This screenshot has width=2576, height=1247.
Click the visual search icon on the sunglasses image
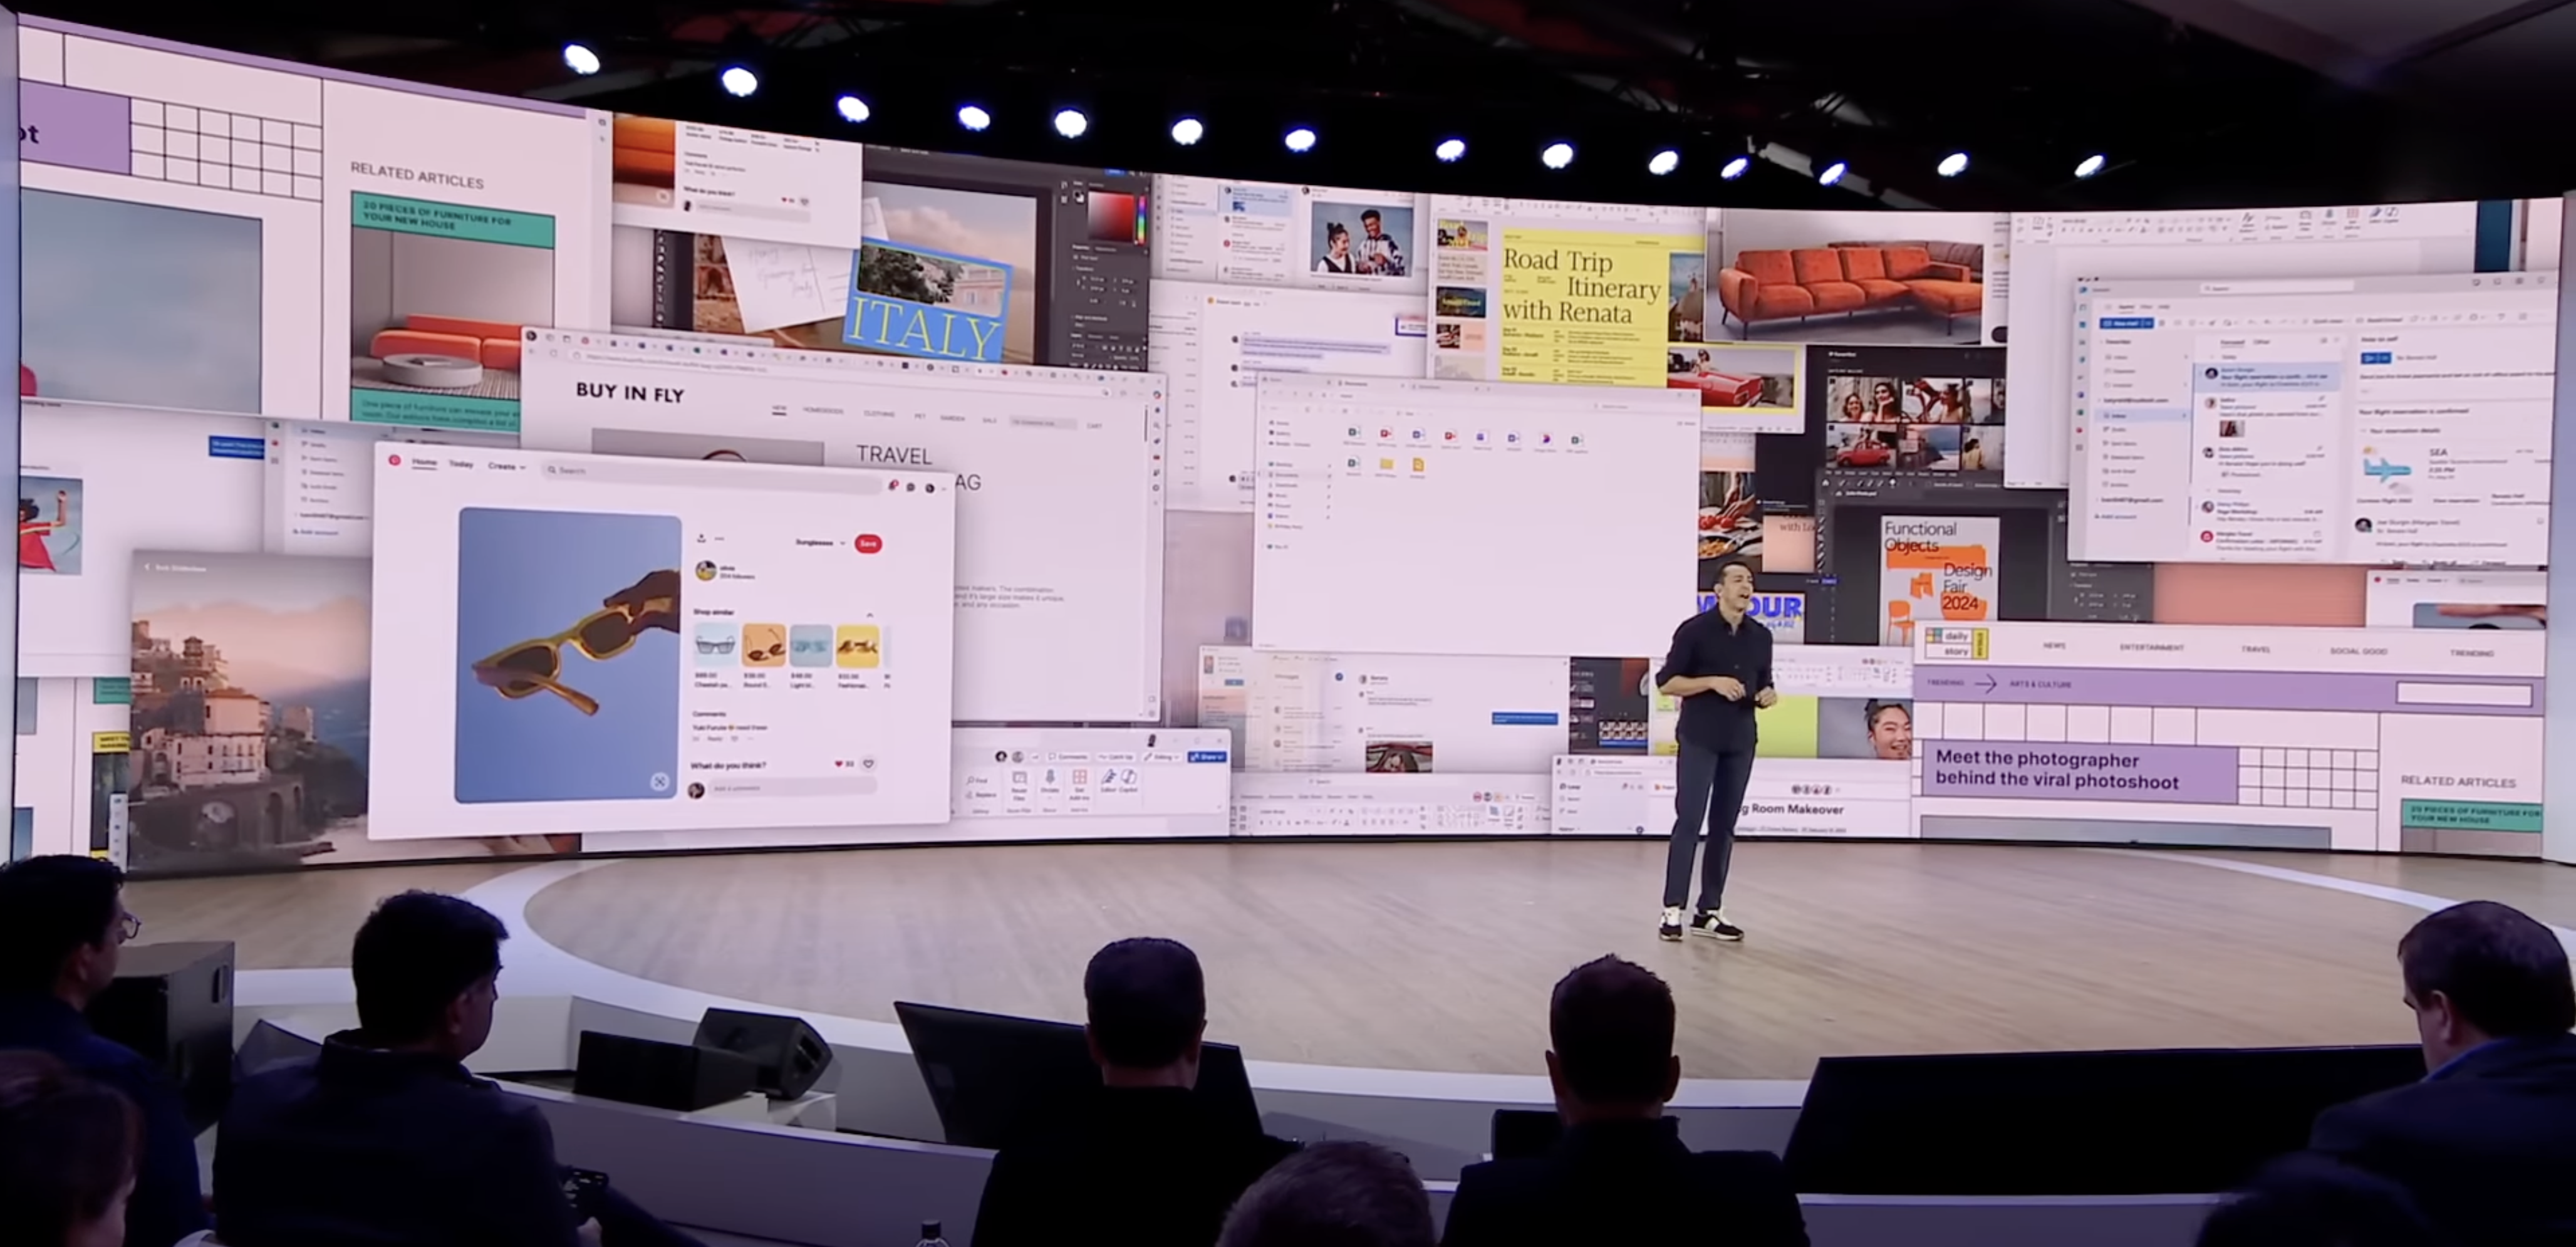tap(660, 782)
